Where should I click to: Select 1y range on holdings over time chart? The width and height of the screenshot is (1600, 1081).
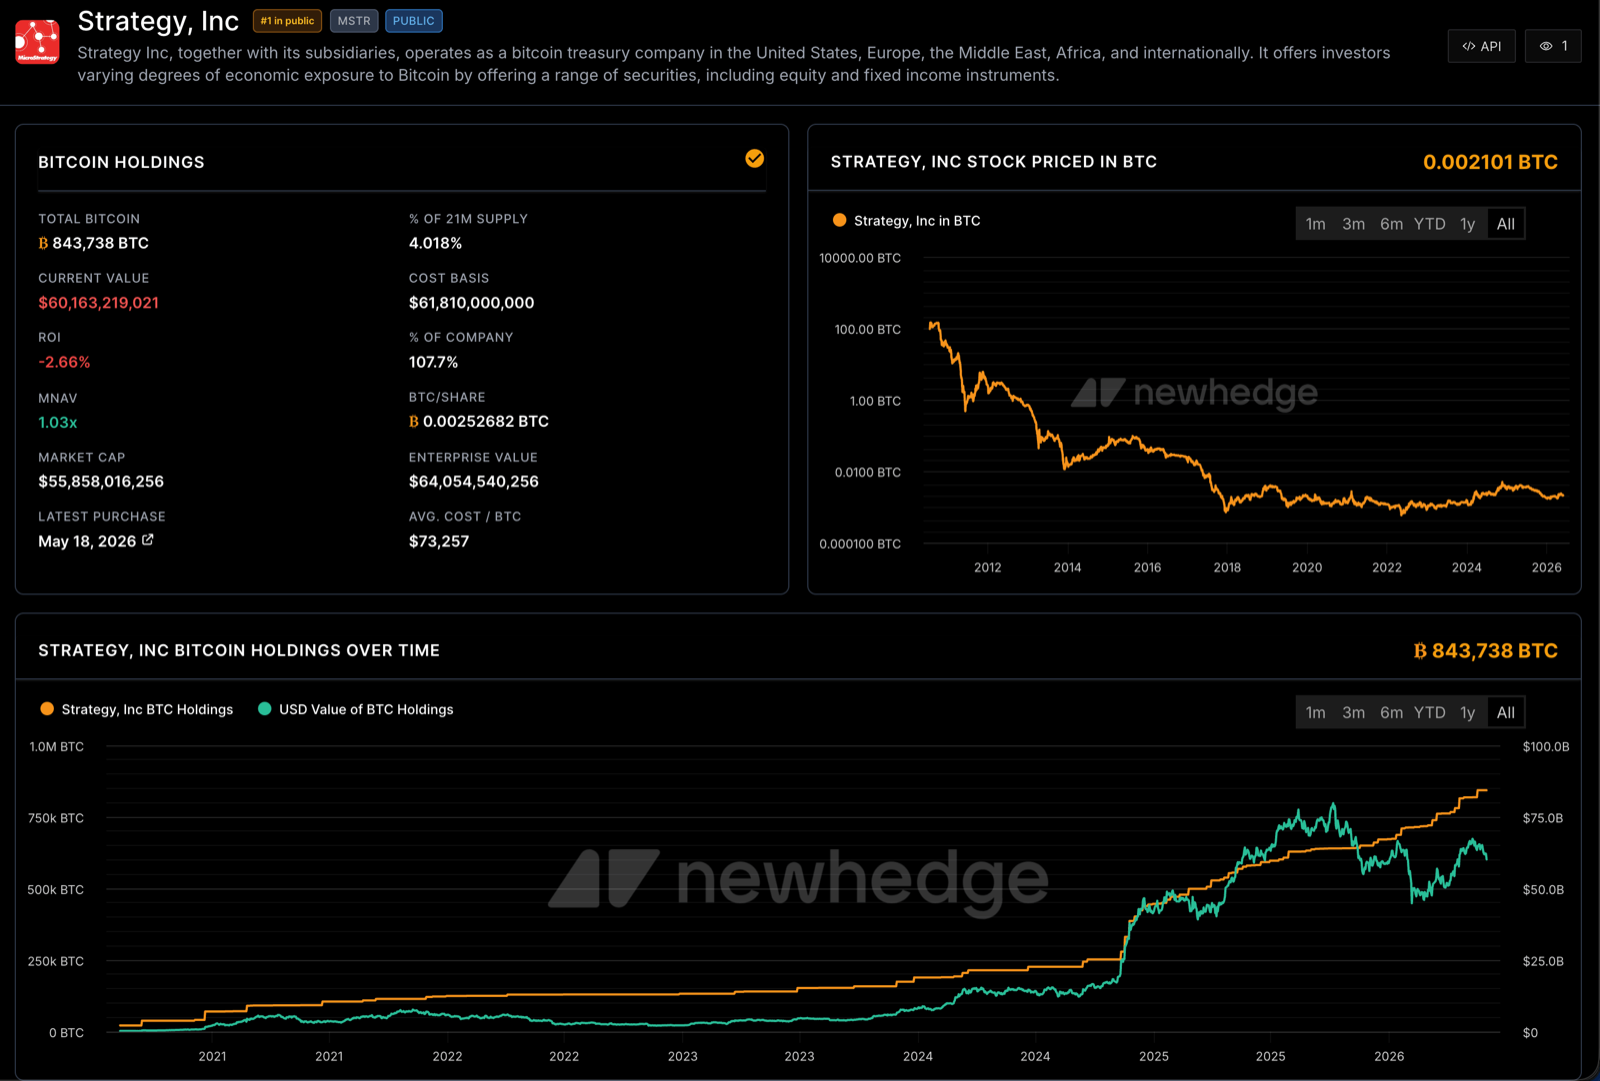1467,713
